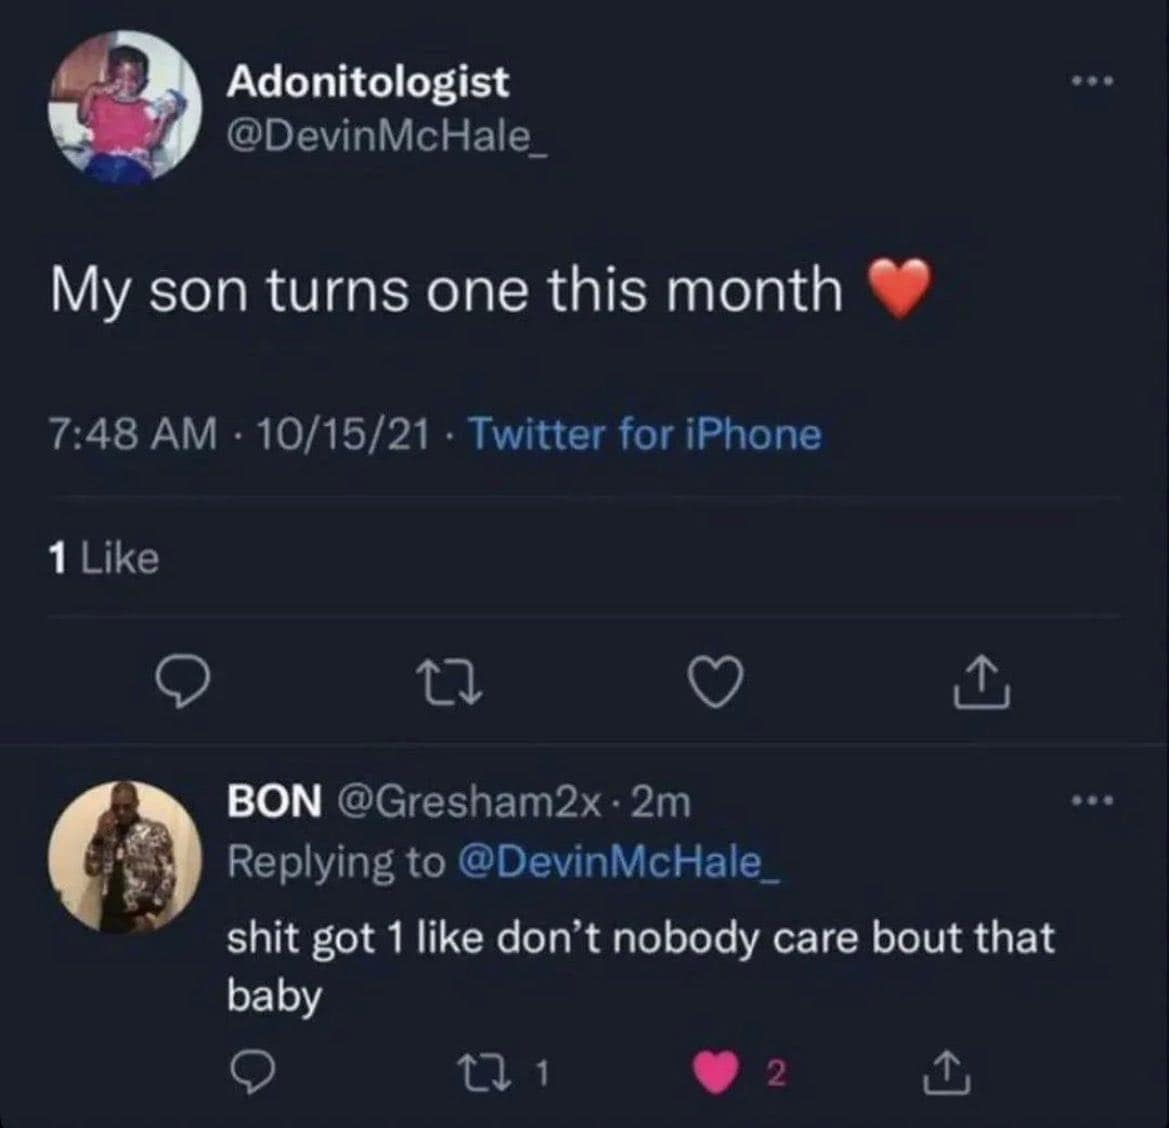Open the @DevinMcHale_ mention in 'Replying to'
Screen dimensions: 1169x1128
616,861
